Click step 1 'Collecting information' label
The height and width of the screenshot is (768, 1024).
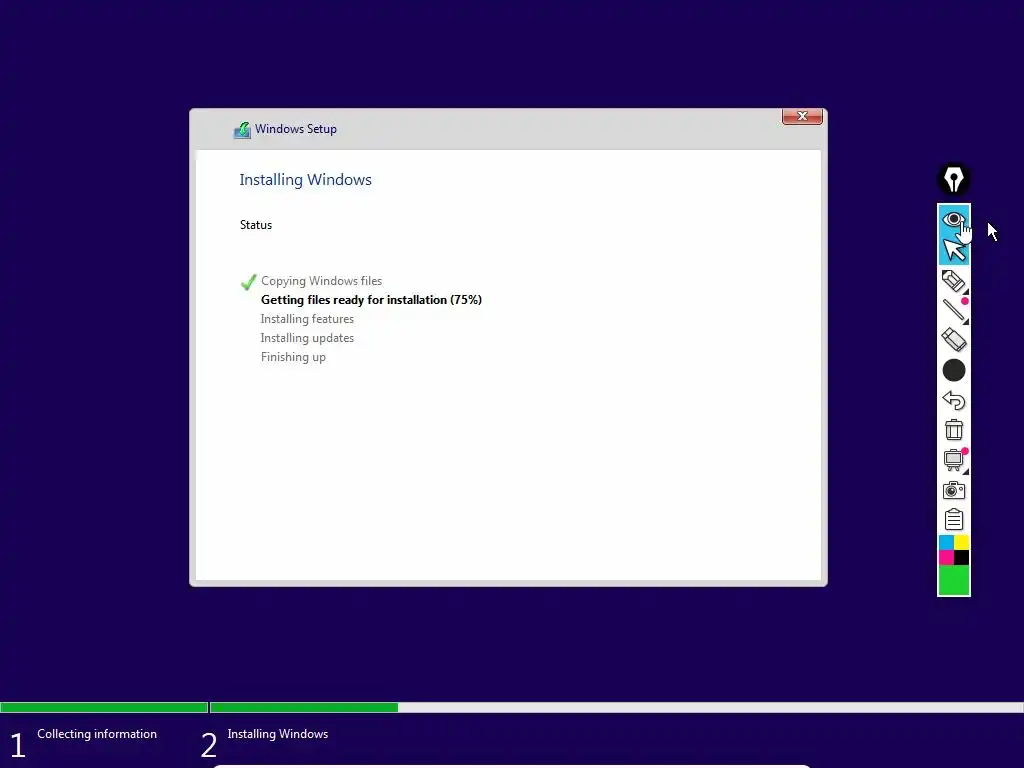pyautogui.click(x=97, y=734)
